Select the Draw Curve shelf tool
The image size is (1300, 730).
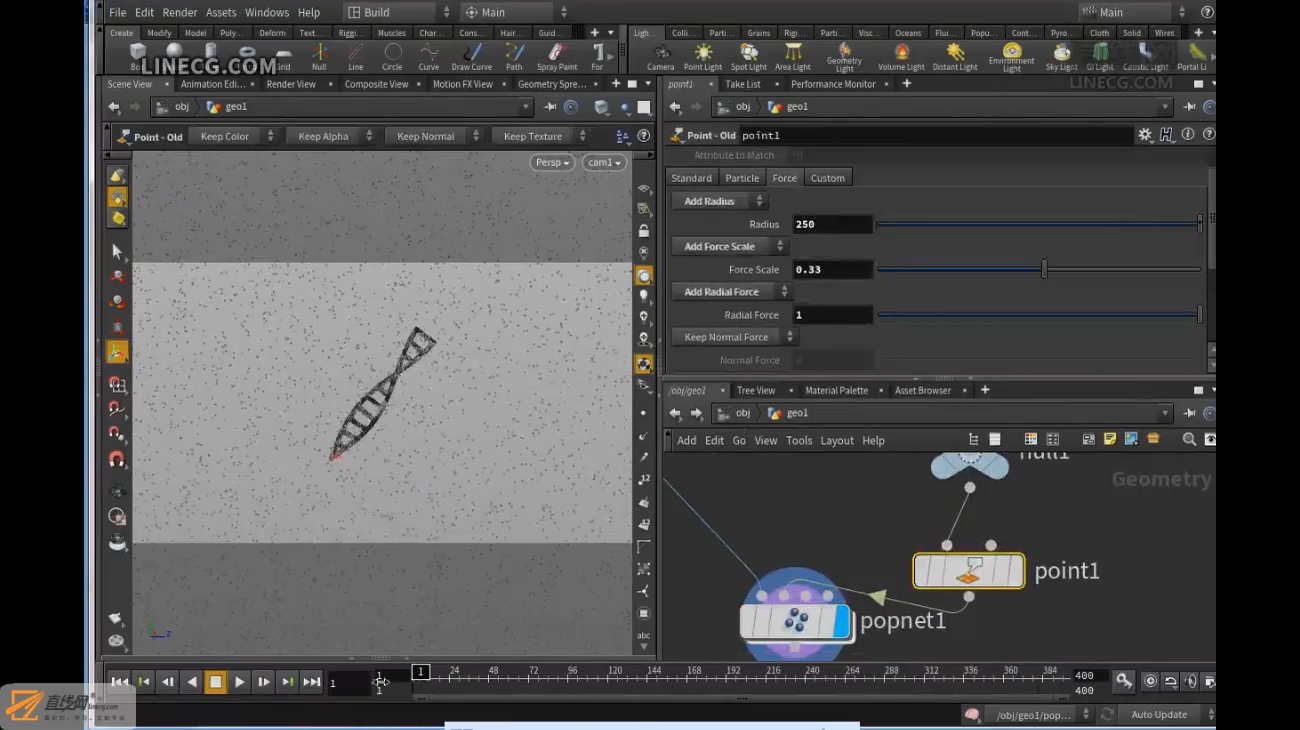tap(472, 56)
